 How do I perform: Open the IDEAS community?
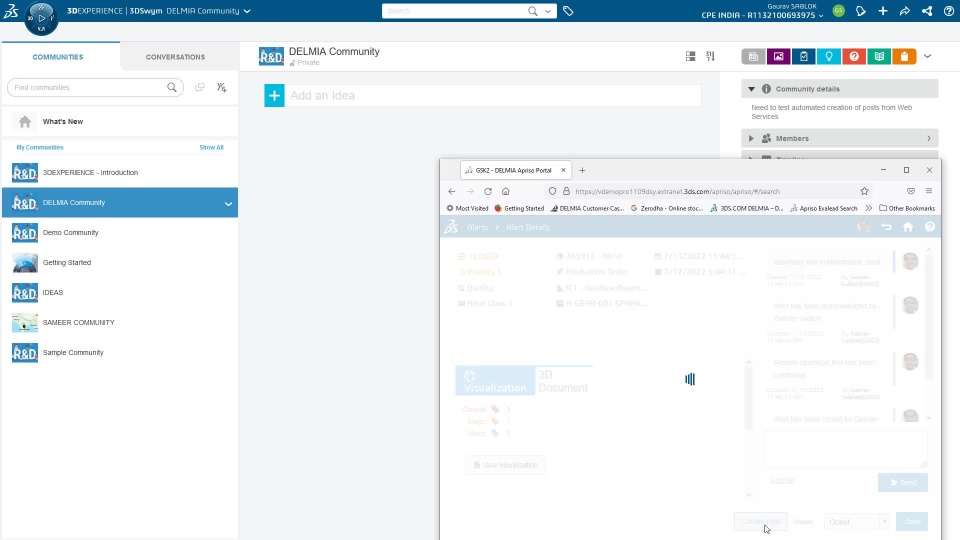click(120, 293)
